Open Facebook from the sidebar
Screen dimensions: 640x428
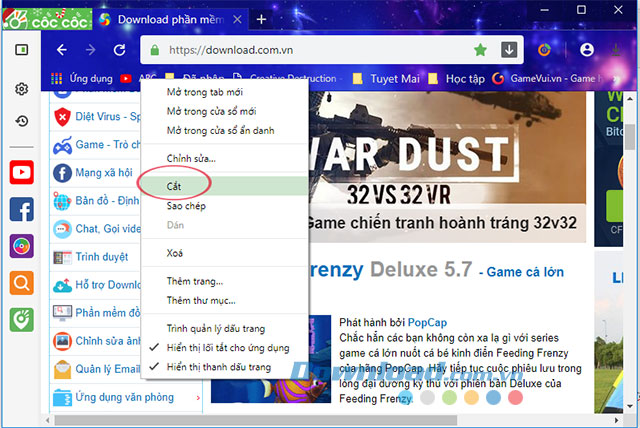21,209
